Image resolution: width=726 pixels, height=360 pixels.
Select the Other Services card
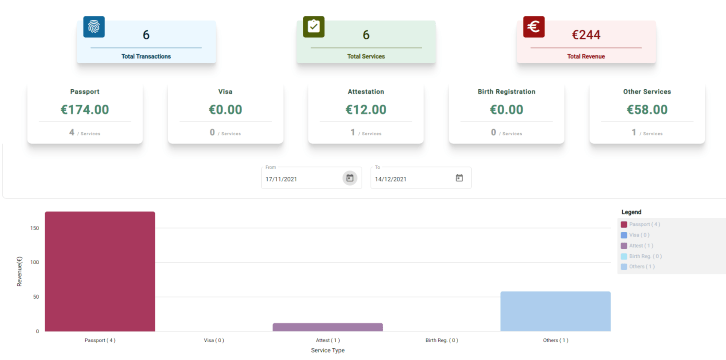coord(647,113)
